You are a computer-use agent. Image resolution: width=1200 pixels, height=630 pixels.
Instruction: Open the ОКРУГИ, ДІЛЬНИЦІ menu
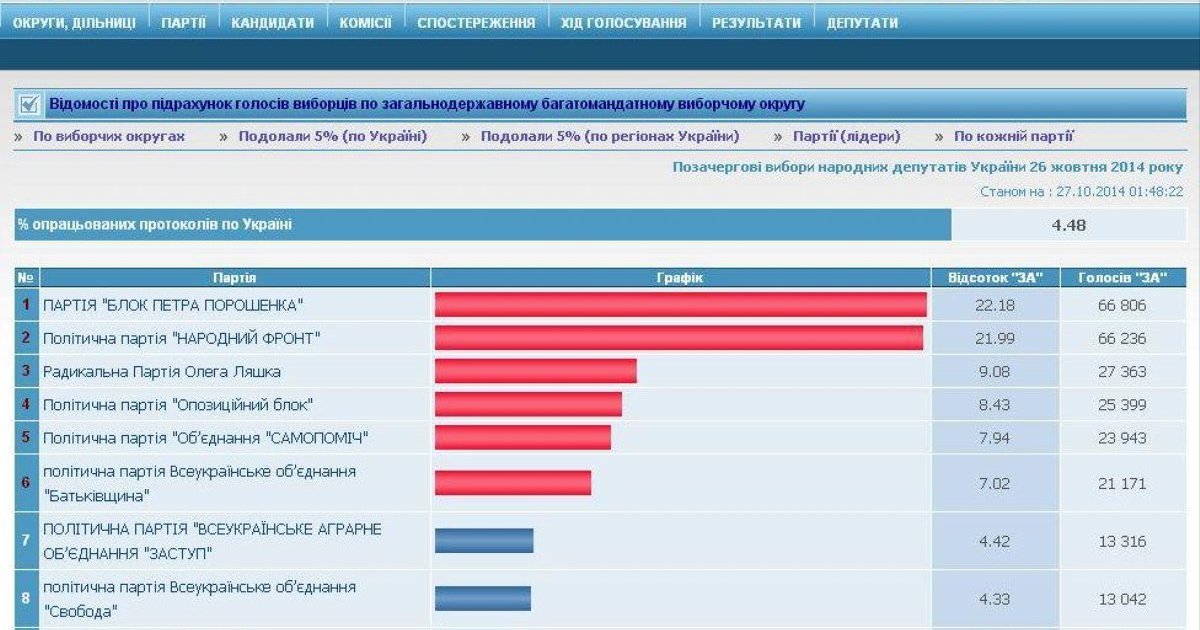click(x=74, y=22)
